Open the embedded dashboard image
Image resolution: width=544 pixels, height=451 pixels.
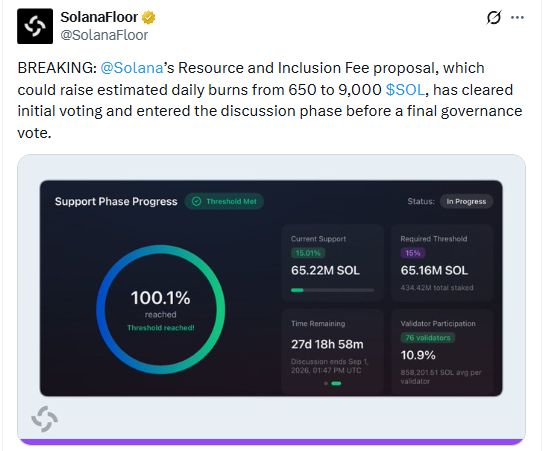click(x=271, y=300)
